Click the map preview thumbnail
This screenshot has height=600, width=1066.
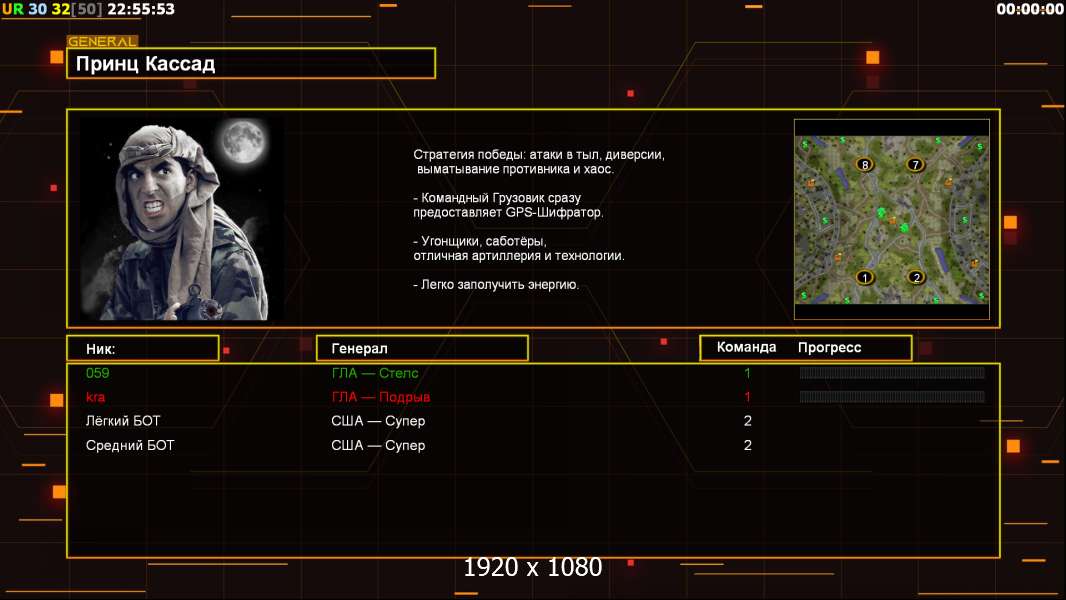(892, 219)
